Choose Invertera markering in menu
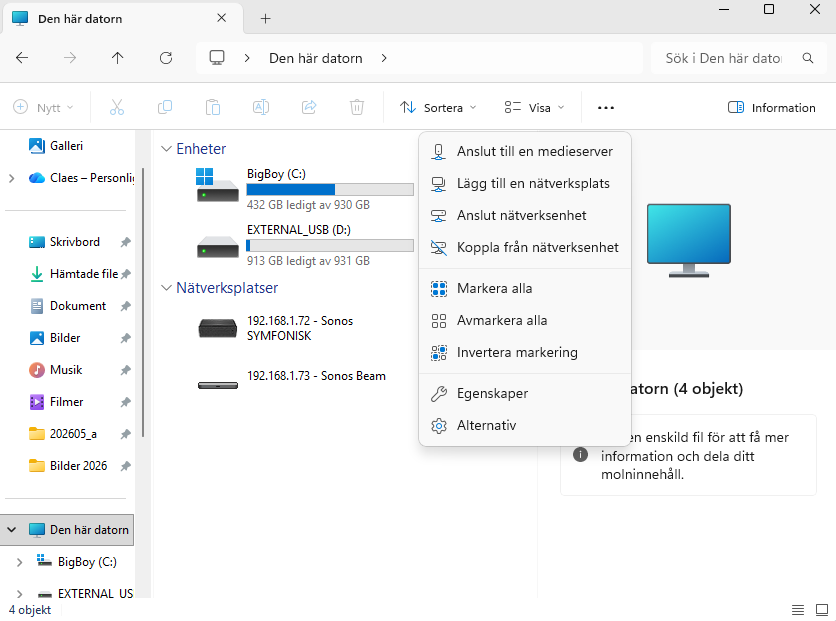836x621 pixels. point(525,352)
